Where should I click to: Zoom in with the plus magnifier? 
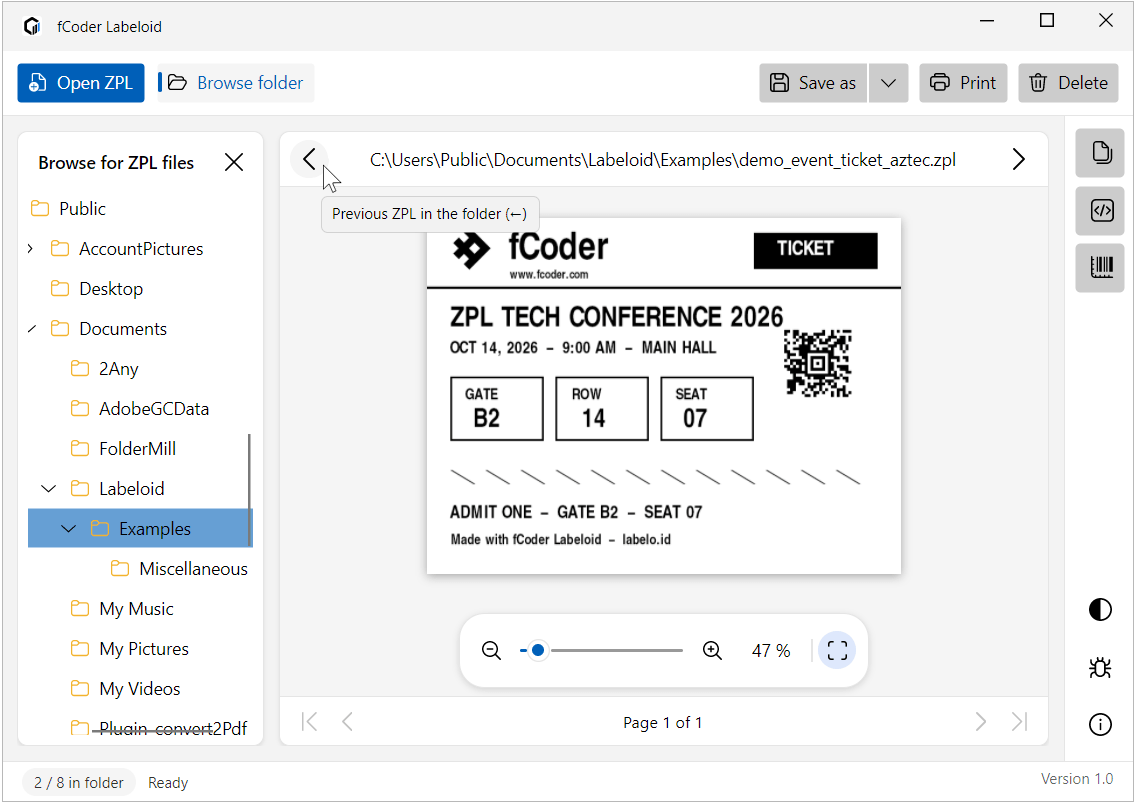pos(712,650)
